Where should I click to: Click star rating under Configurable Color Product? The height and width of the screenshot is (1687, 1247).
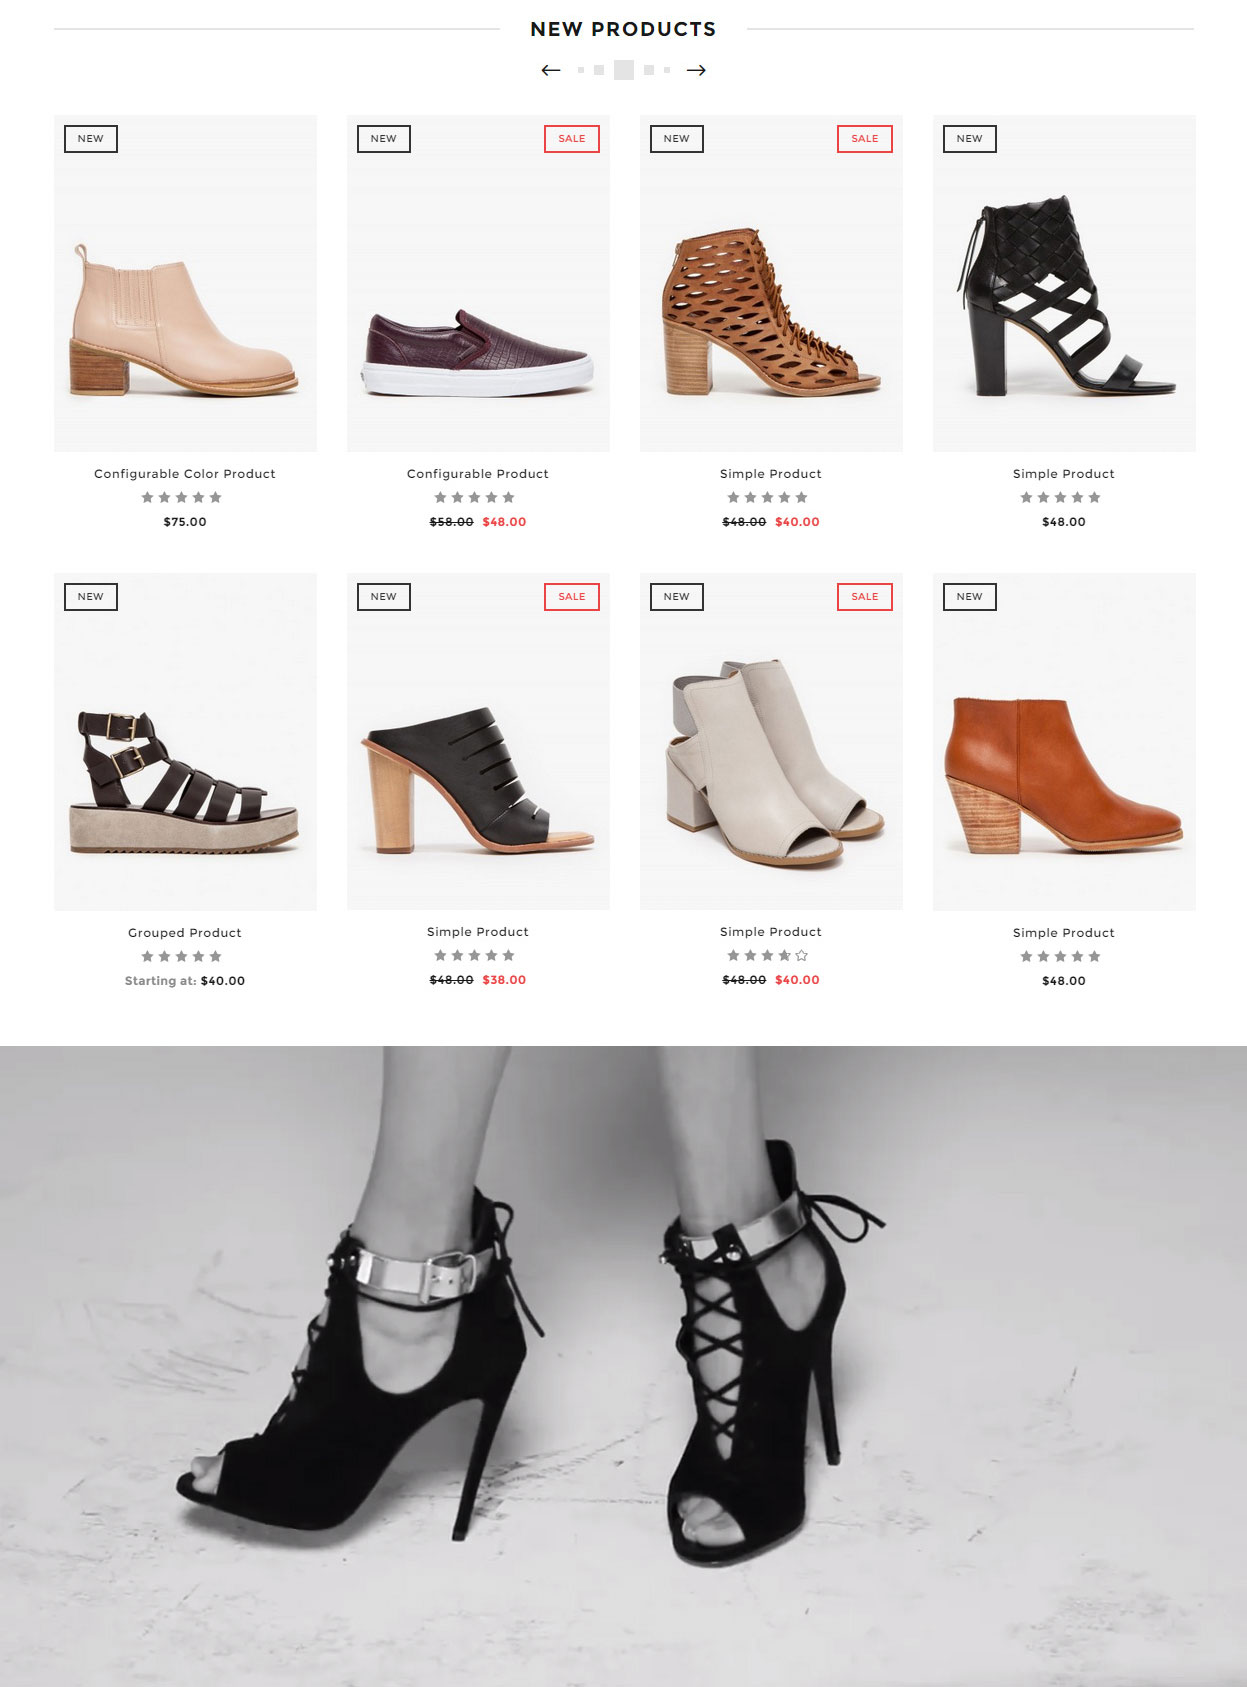click(x=181, y=497)
